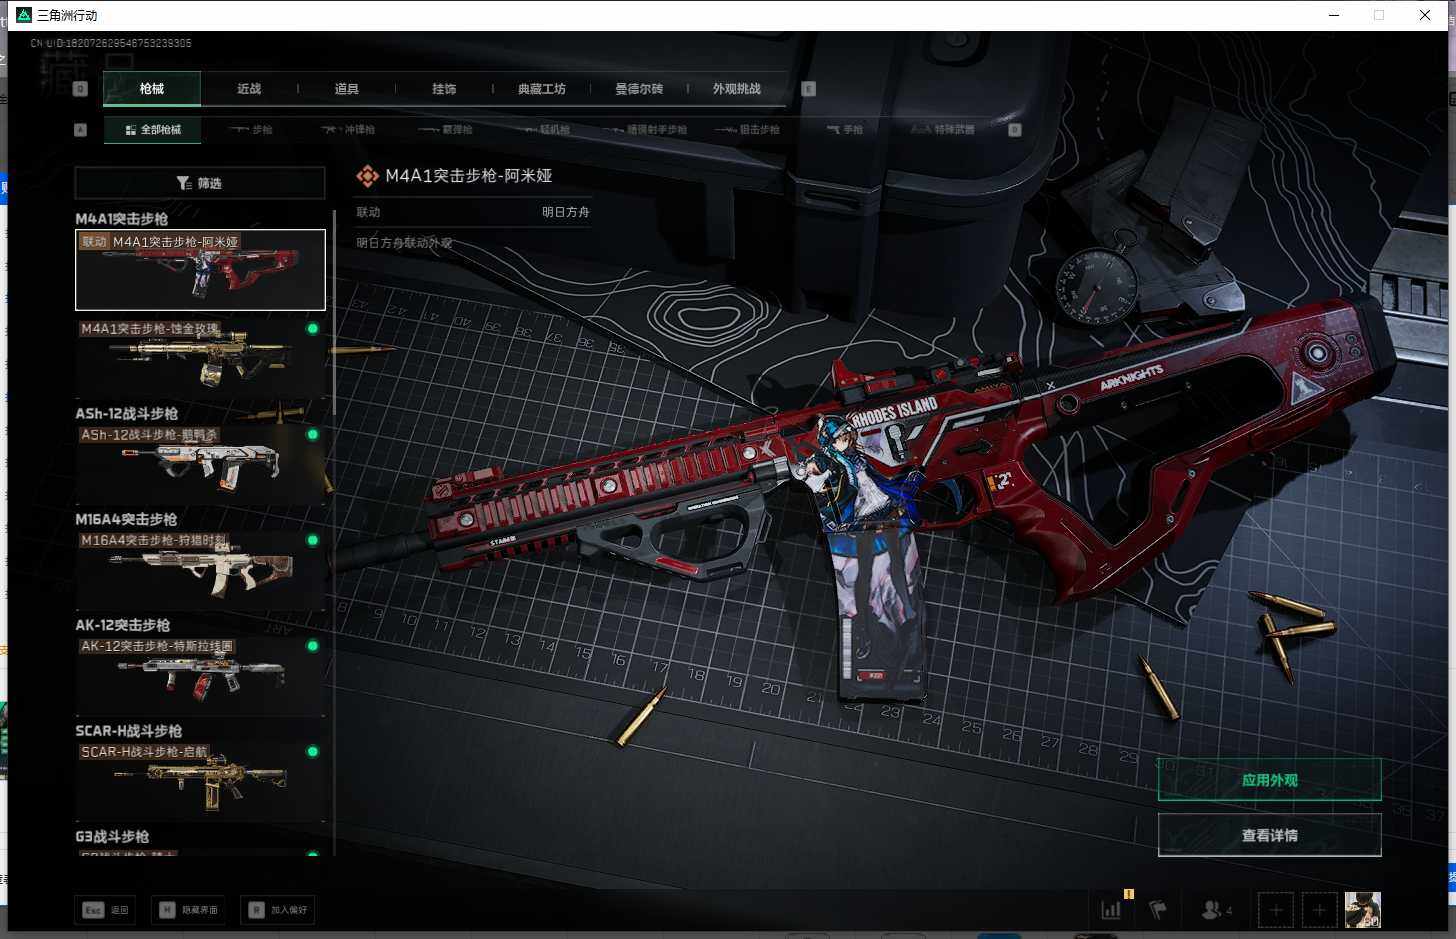Switch to the 近战 melee tab
Screen dimensions: 1456x939
pos(249,89)
